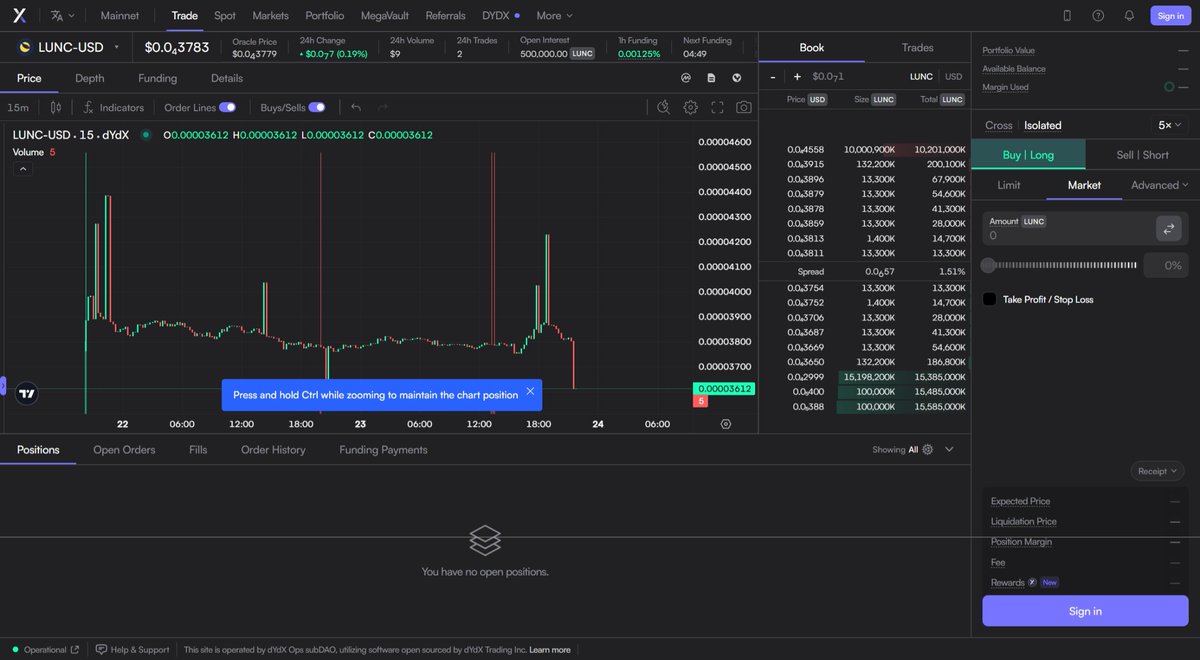Open the language selector dropdown
This screenshot has height=660, width=1200.
[63, 16]
